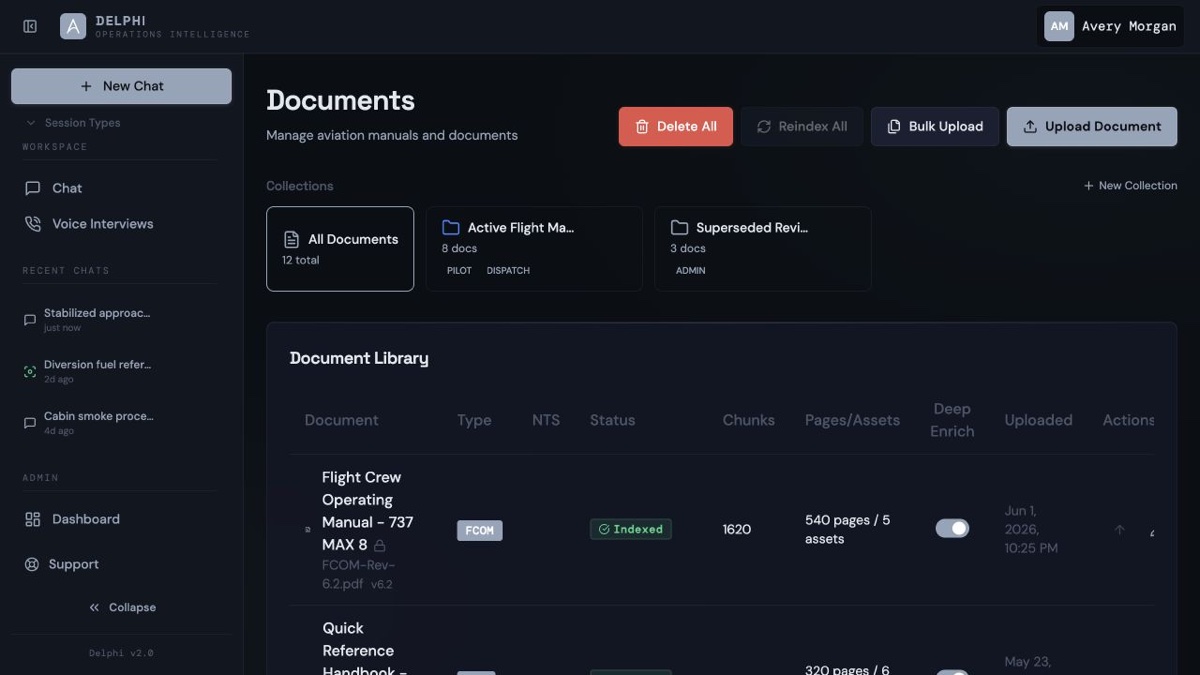Click the 'Jun 1, 2026, 10:25 PM' date
The image size is (1200, 675).
(x=1031, y=529)
